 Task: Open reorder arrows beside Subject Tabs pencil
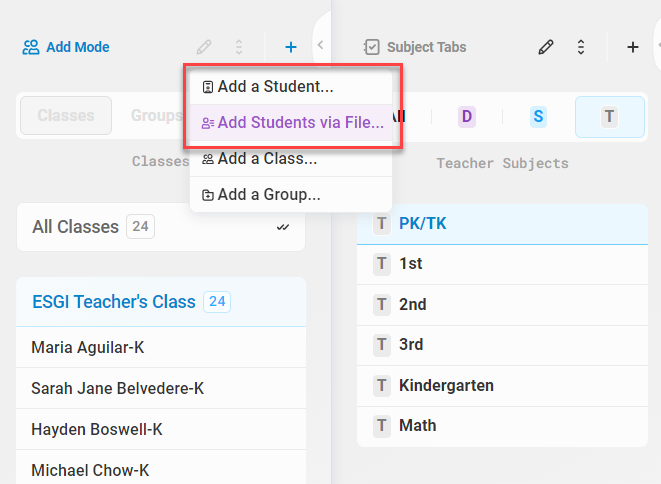(581, 47)
